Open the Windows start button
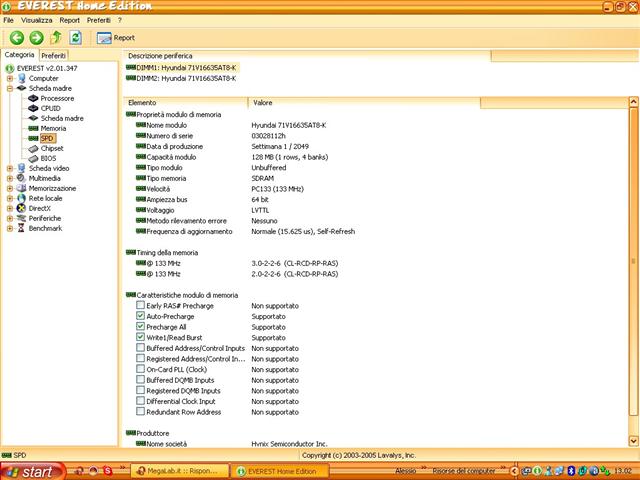 (33, 471)
